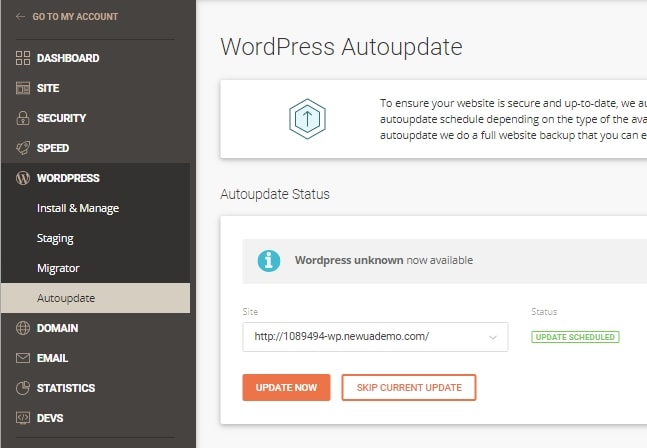Viewport: 647px width, 448px height.
Task: Click the Site layout icon
Action: pyautogui.click(x=23, y=88)
